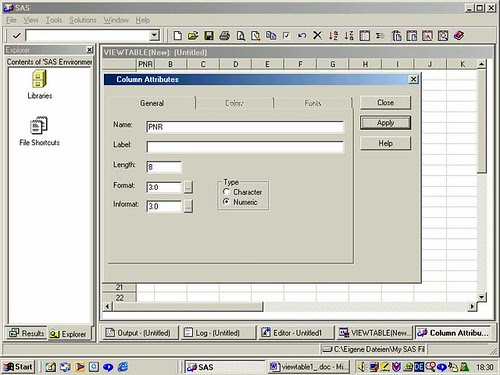Open the Tools menu
The width and height of the screenshot is (500, 375).
coord(54,20)
